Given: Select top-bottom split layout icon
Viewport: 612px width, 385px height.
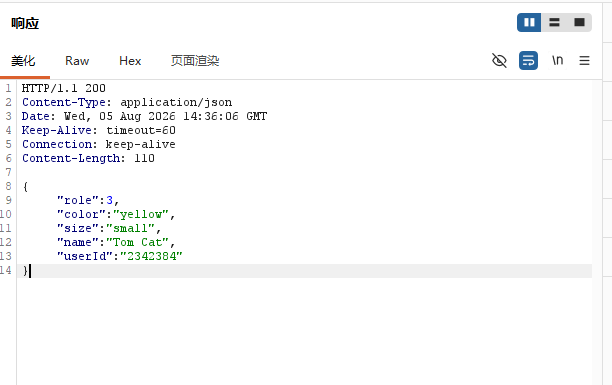Looking at the screenshot, I should pos(554,22).
